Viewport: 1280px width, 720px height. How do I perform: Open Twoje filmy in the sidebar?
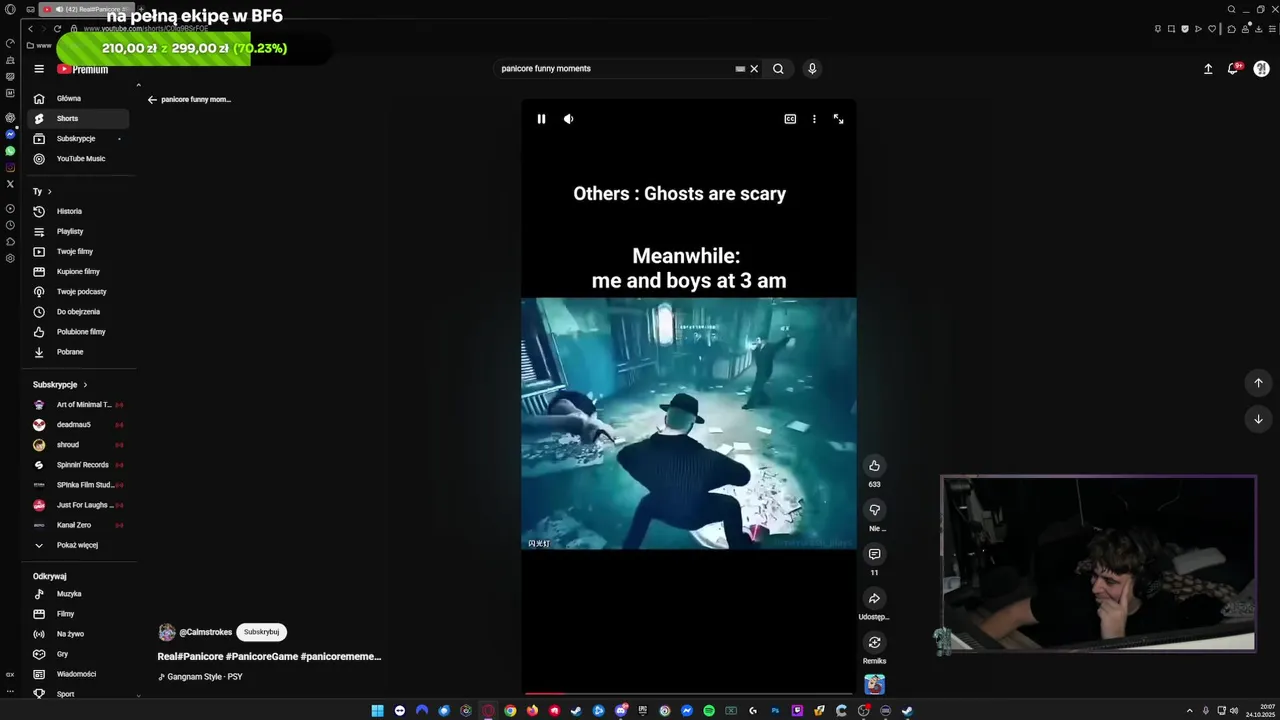point(78,251)
